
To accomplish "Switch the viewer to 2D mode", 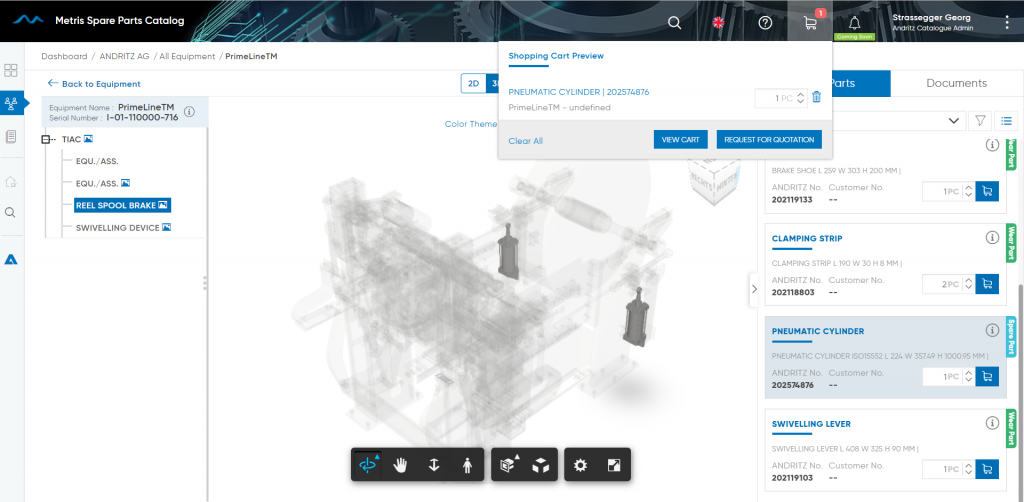I will pos(473,84).
